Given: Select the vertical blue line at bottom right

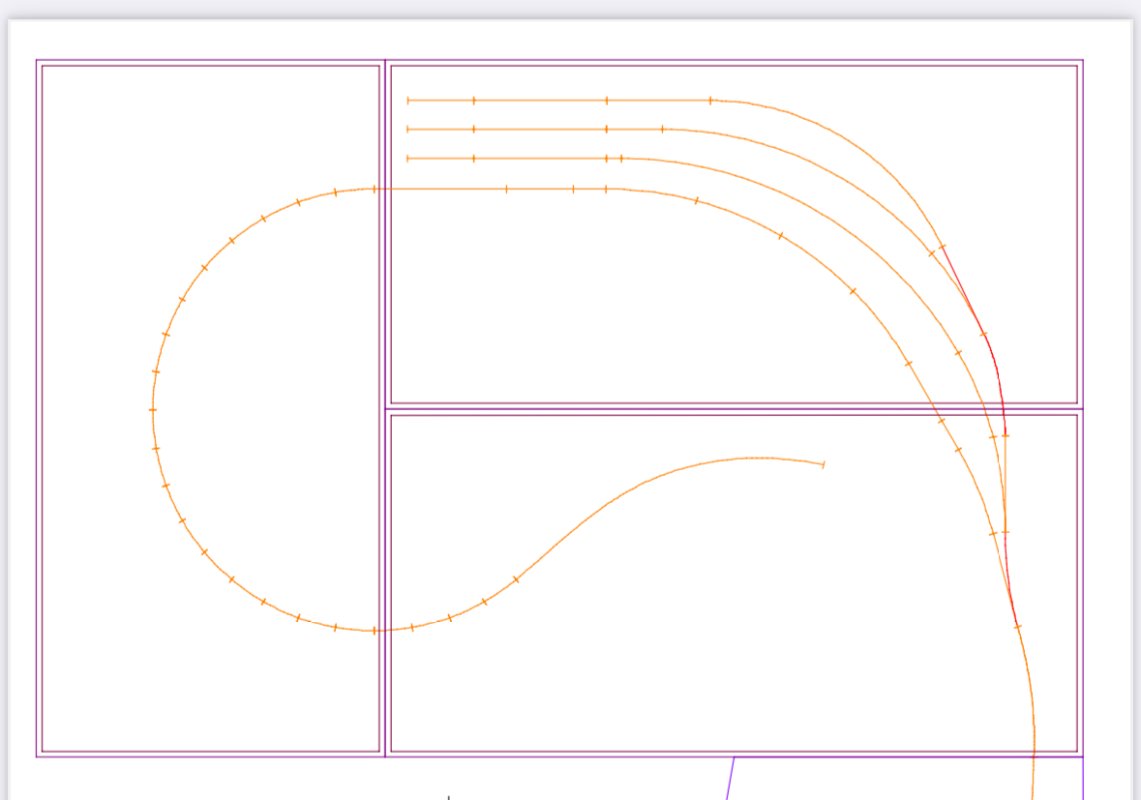Looking at the screenshot, I should (1083, 780).
